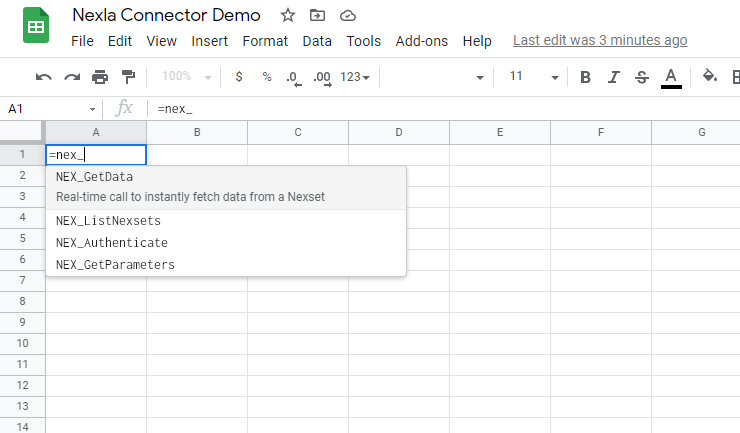Select column A header
740x433 pixels.
point(96,133)
